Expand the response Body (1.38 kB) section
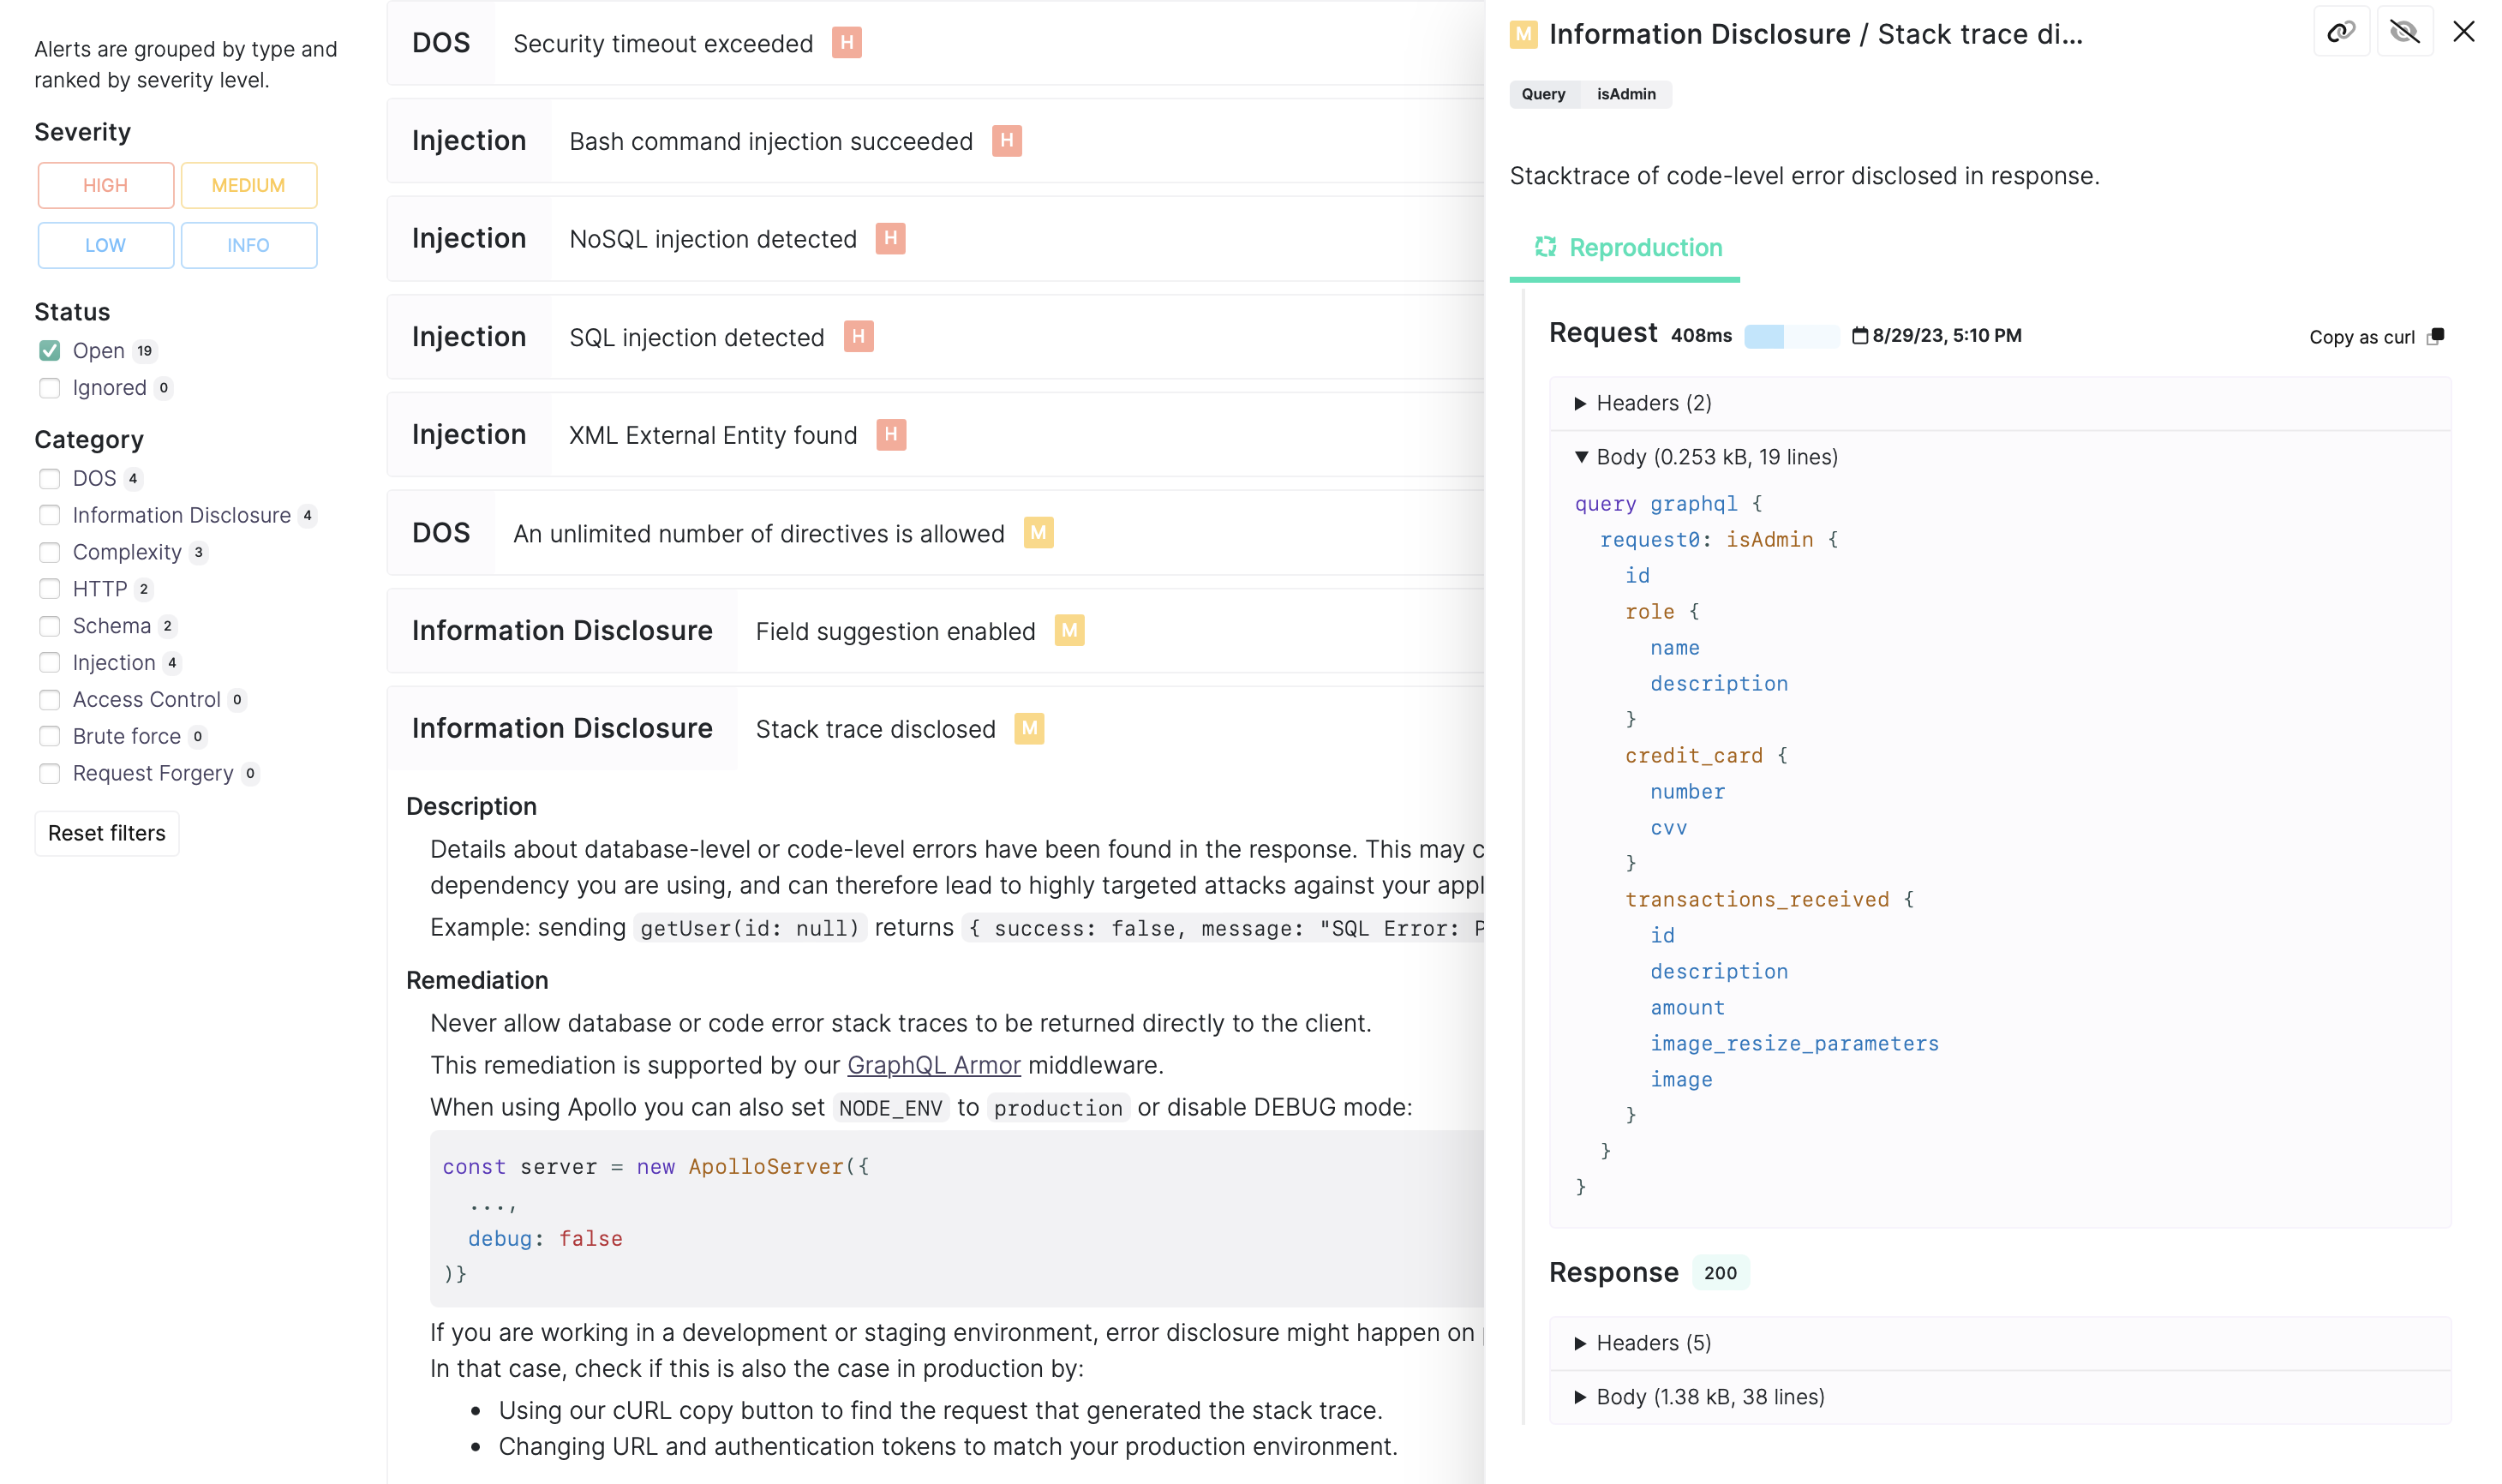 click(x=1580, y=1397)
